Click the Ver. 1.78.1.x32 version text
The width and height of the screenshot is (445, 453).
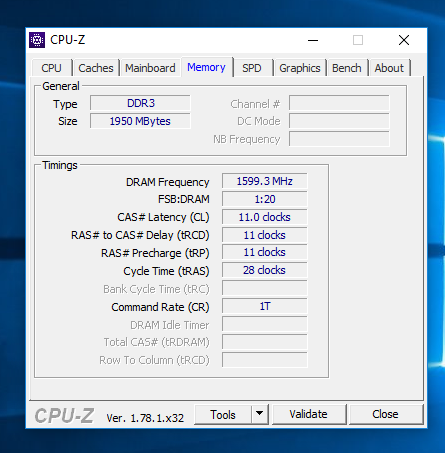pyautogui.click(x=145, y=418)
